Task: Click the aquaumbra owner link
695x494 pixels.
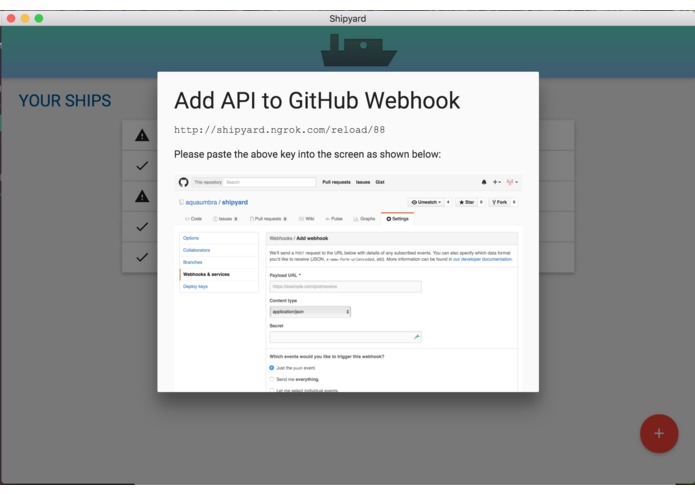Action: click(x=201, y=202)
